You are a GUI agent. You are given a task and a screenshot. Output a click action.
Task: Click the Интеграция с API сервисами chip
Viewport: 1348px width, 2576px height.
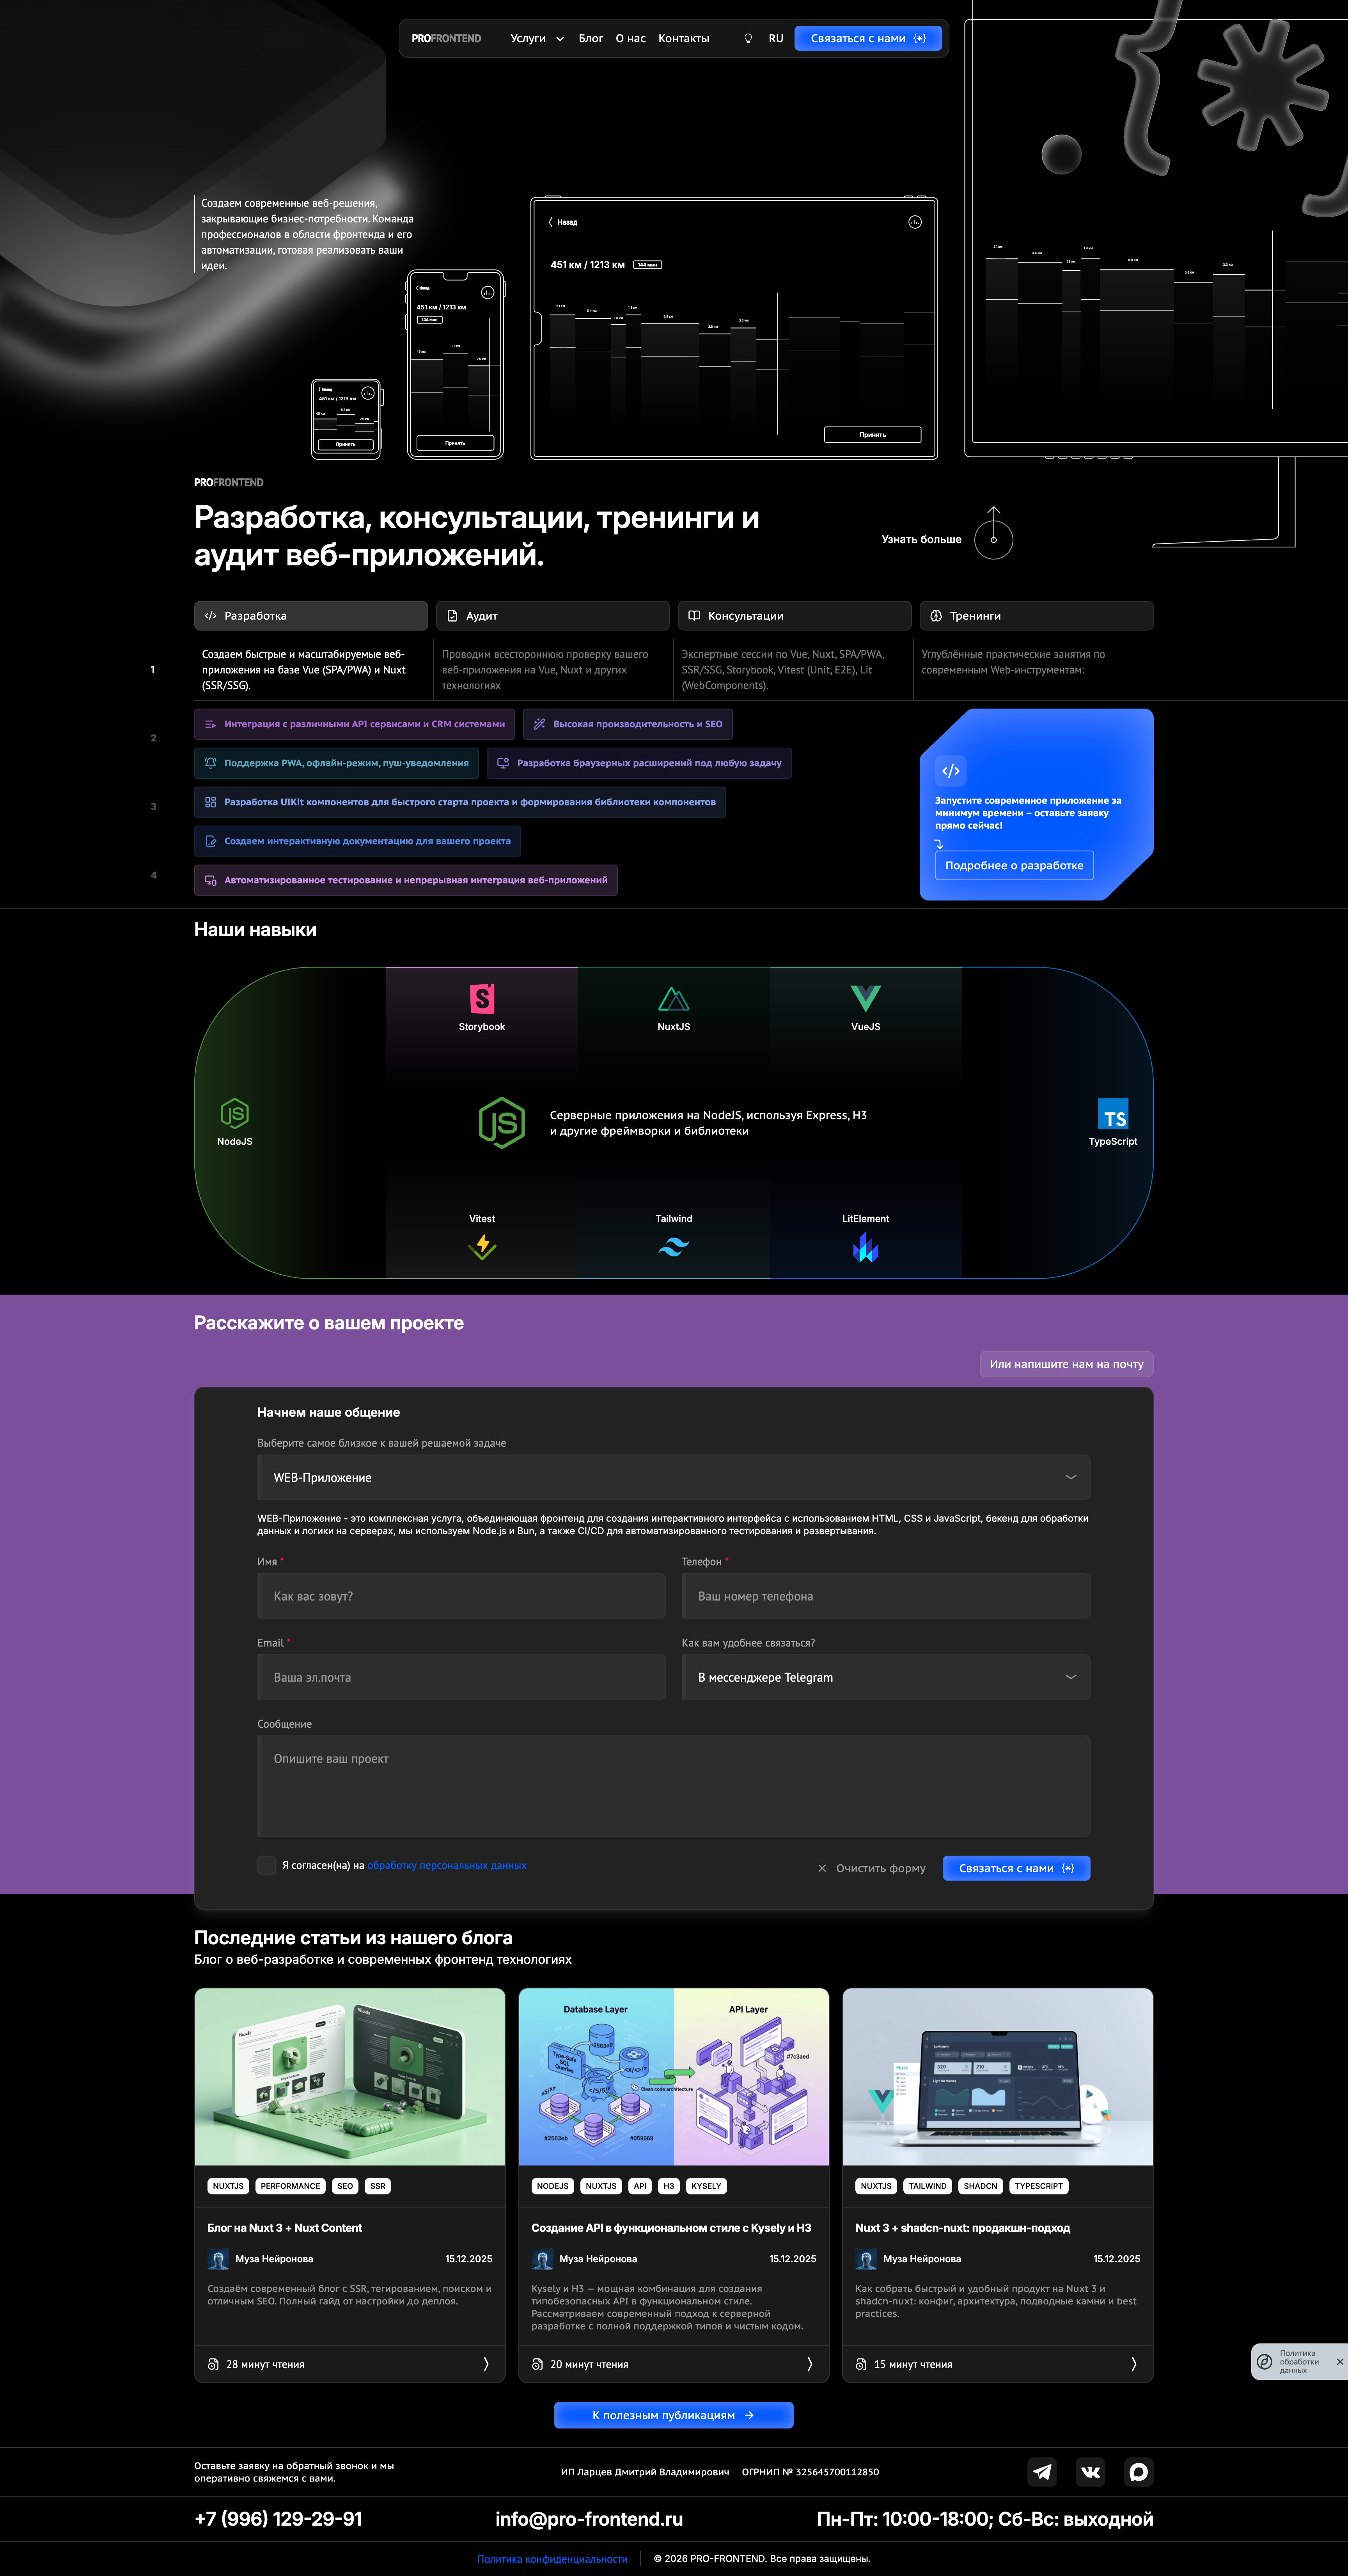pos(355,724)
